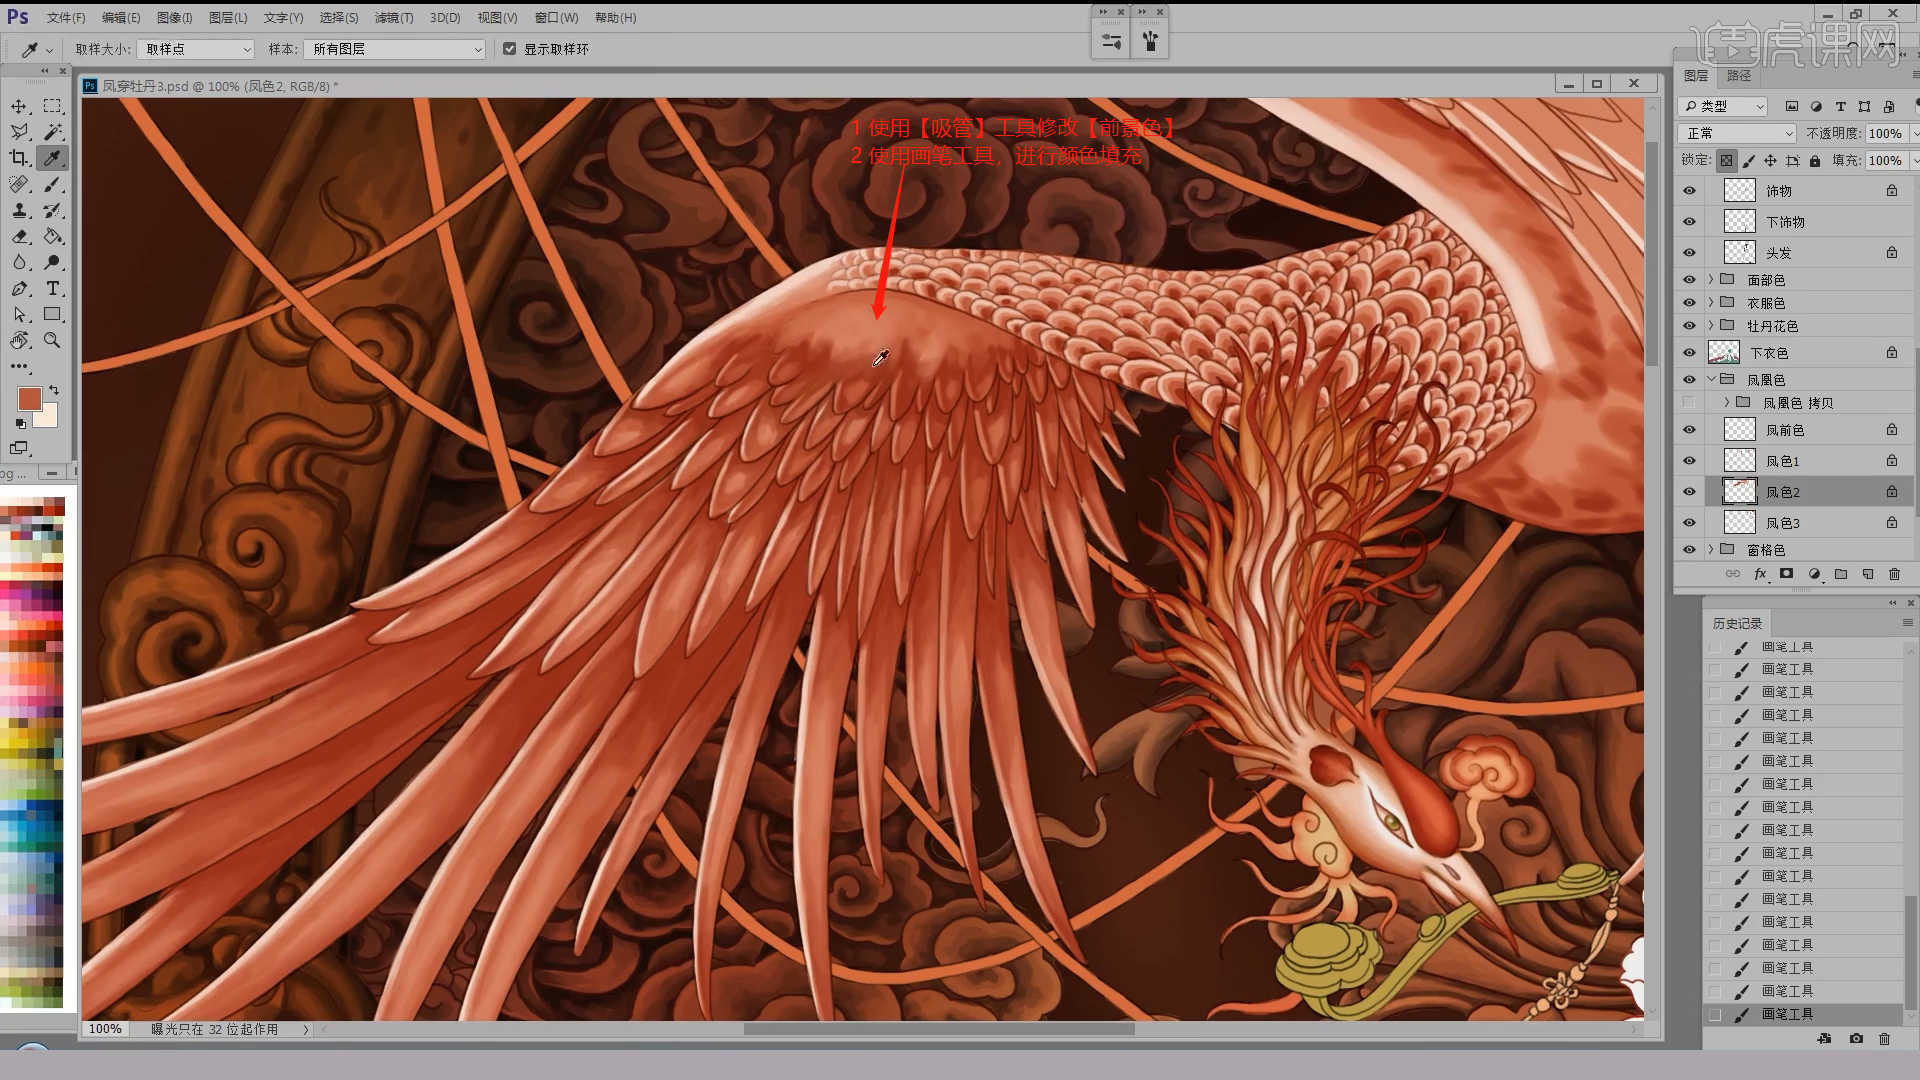Open the 滤镜(T) menu
1920x1080 pixels.
[393, 18]
